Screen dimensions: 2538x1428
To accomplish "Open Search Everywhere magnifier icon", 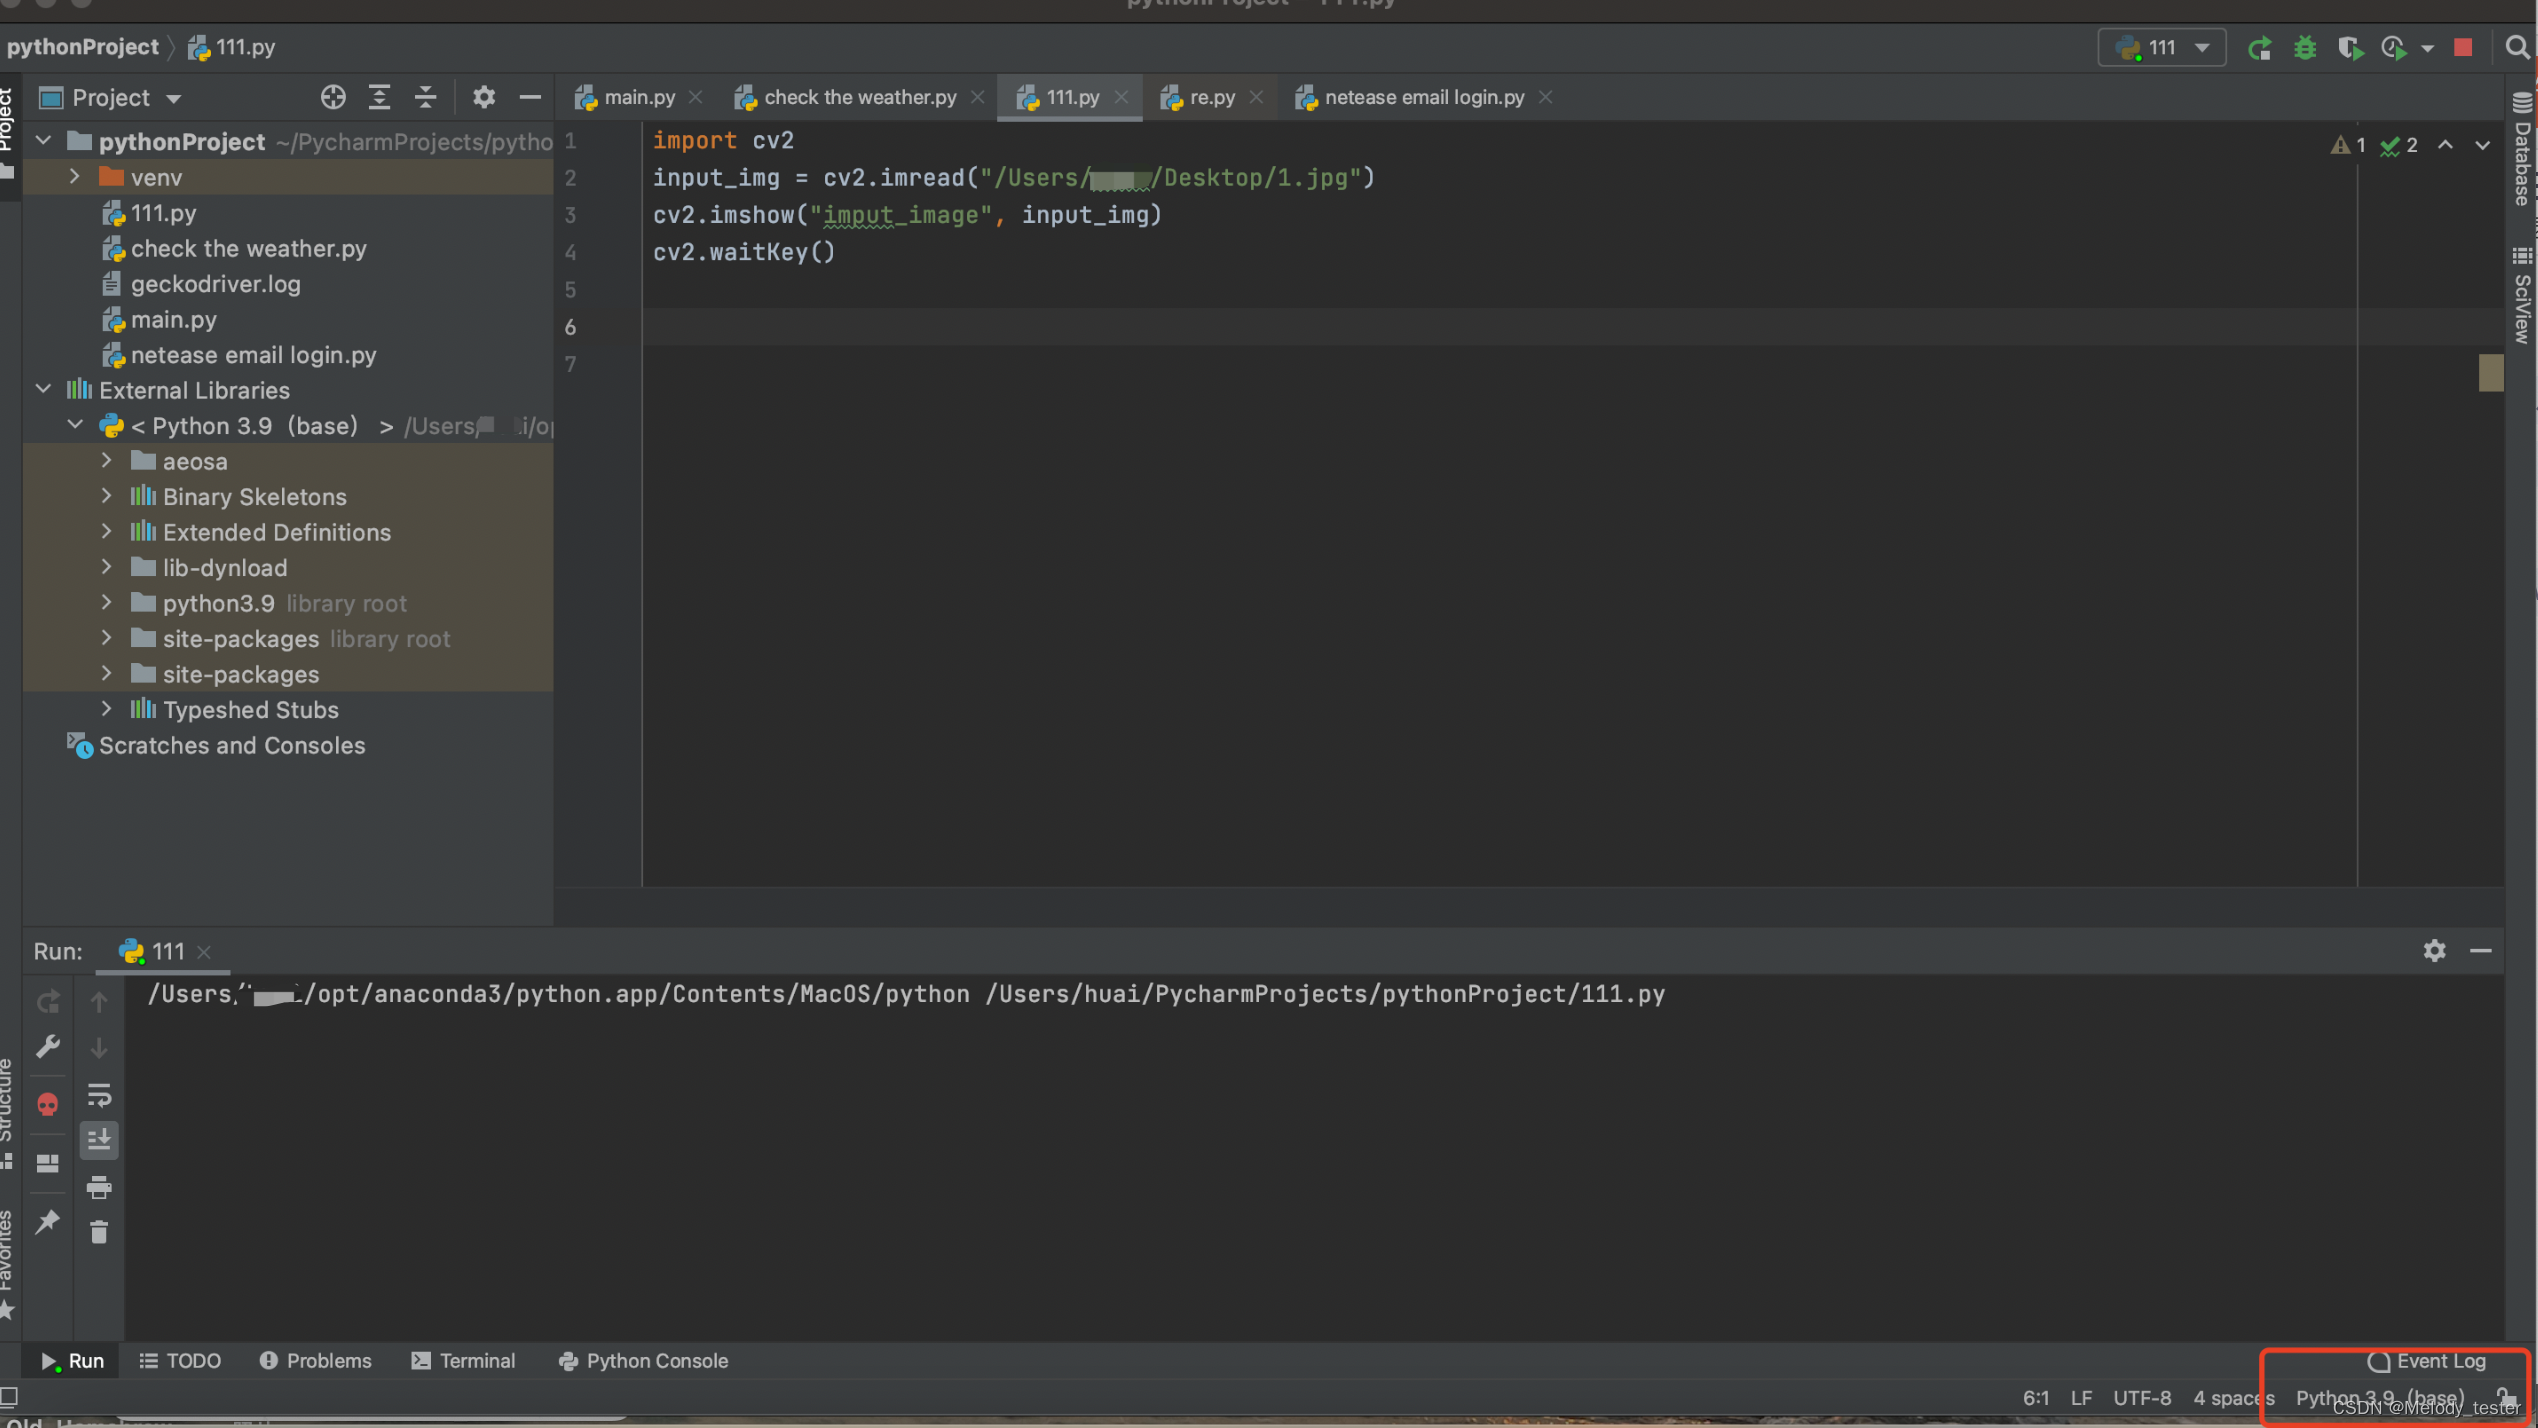I will pyautogui.click(x=2517, y=48).
